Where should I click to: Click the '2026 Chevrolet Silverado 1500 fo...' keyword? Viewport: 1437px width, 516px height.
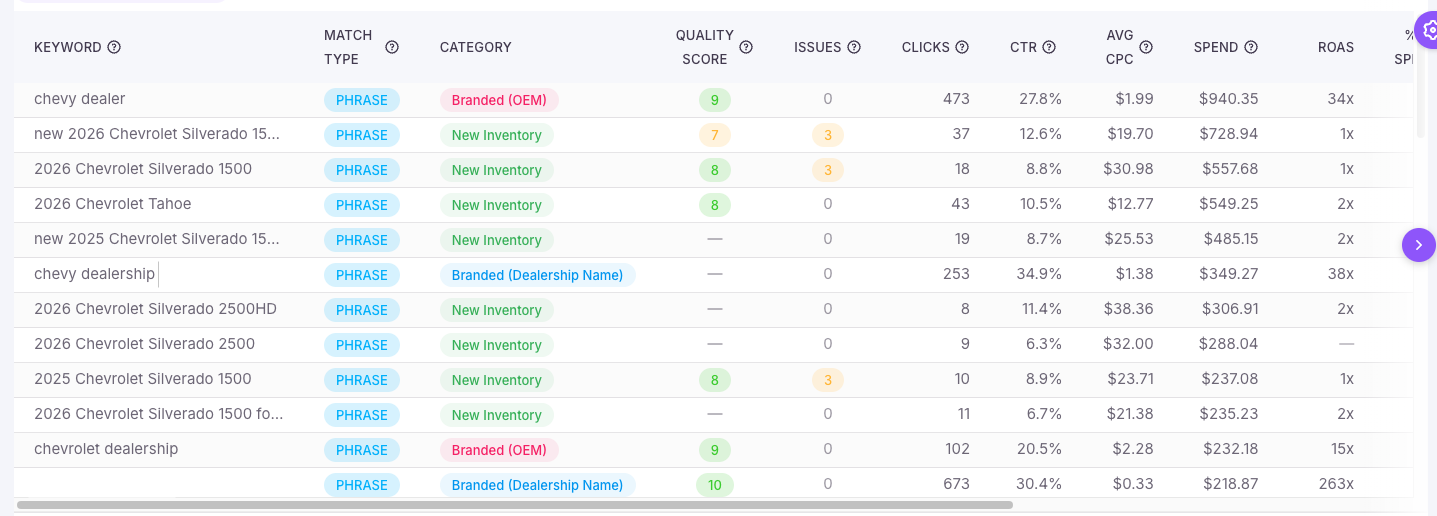(159, 414)
